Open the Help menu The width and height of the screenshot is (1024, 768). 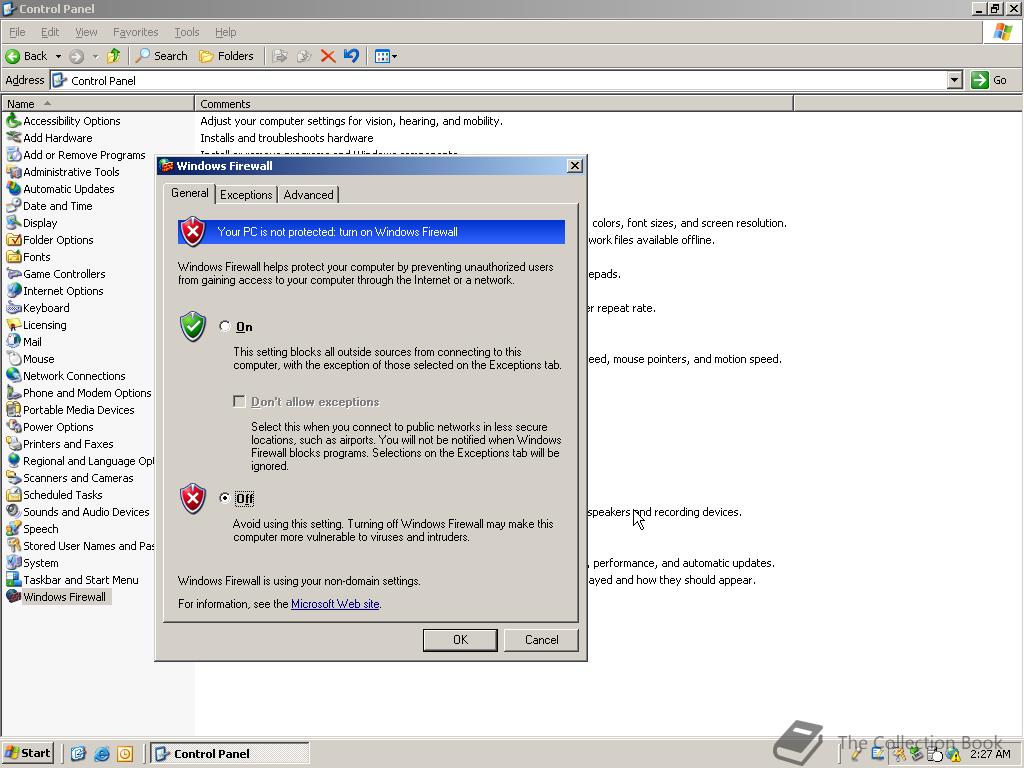tap(225, 32)
